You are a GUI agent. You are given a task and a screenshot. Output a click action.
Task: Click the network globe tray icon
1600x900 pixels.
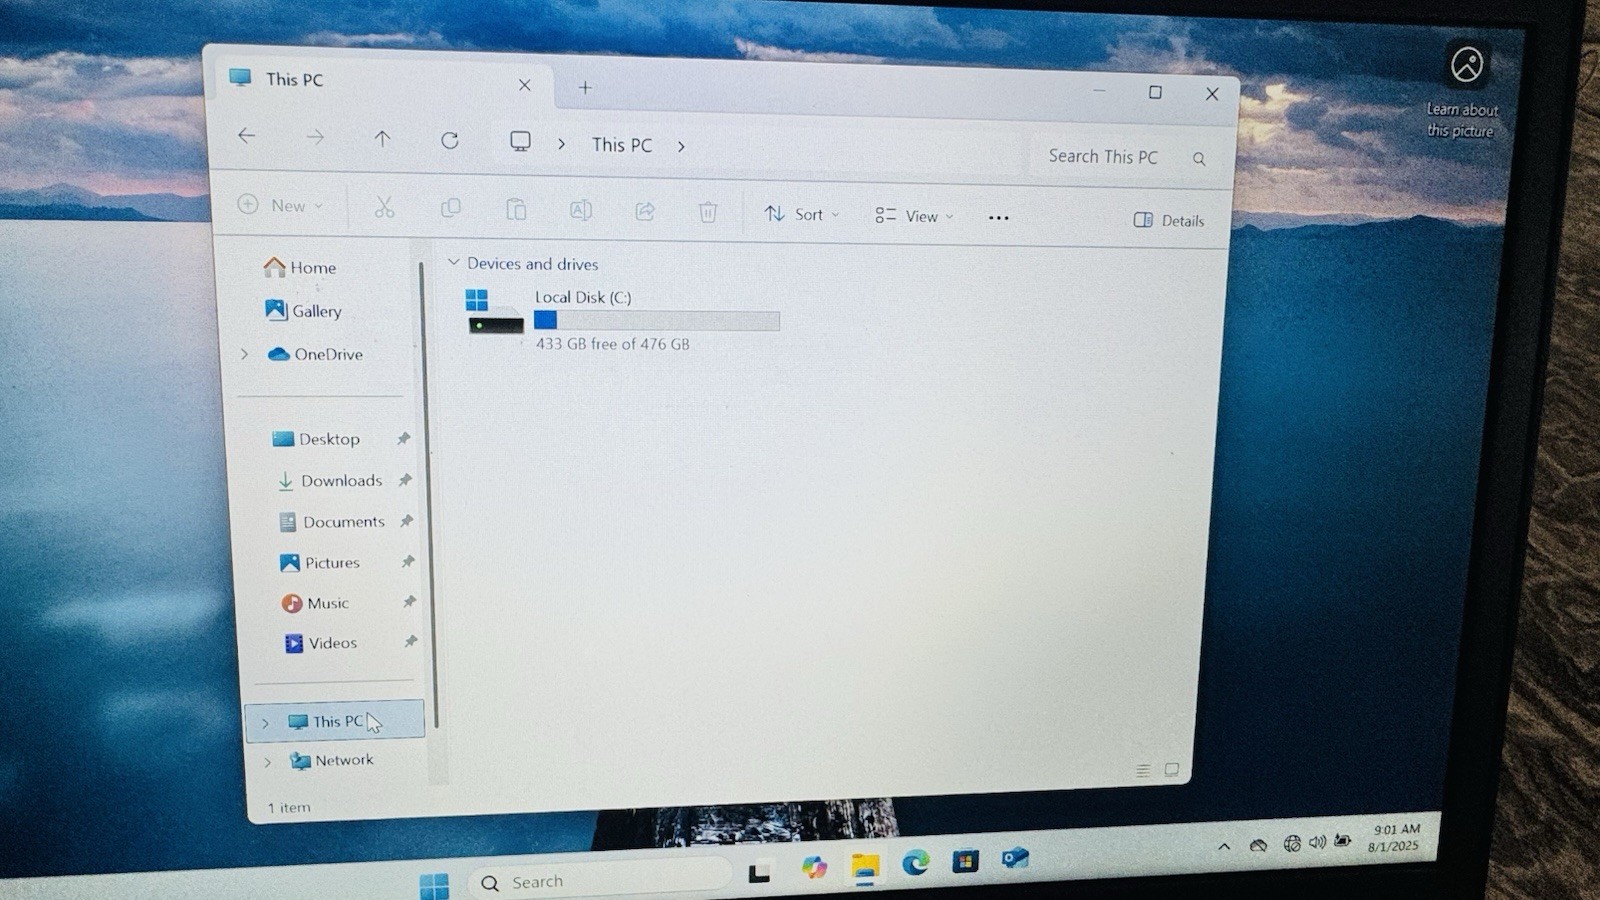pyautogui.click(x=1292, y=844)
